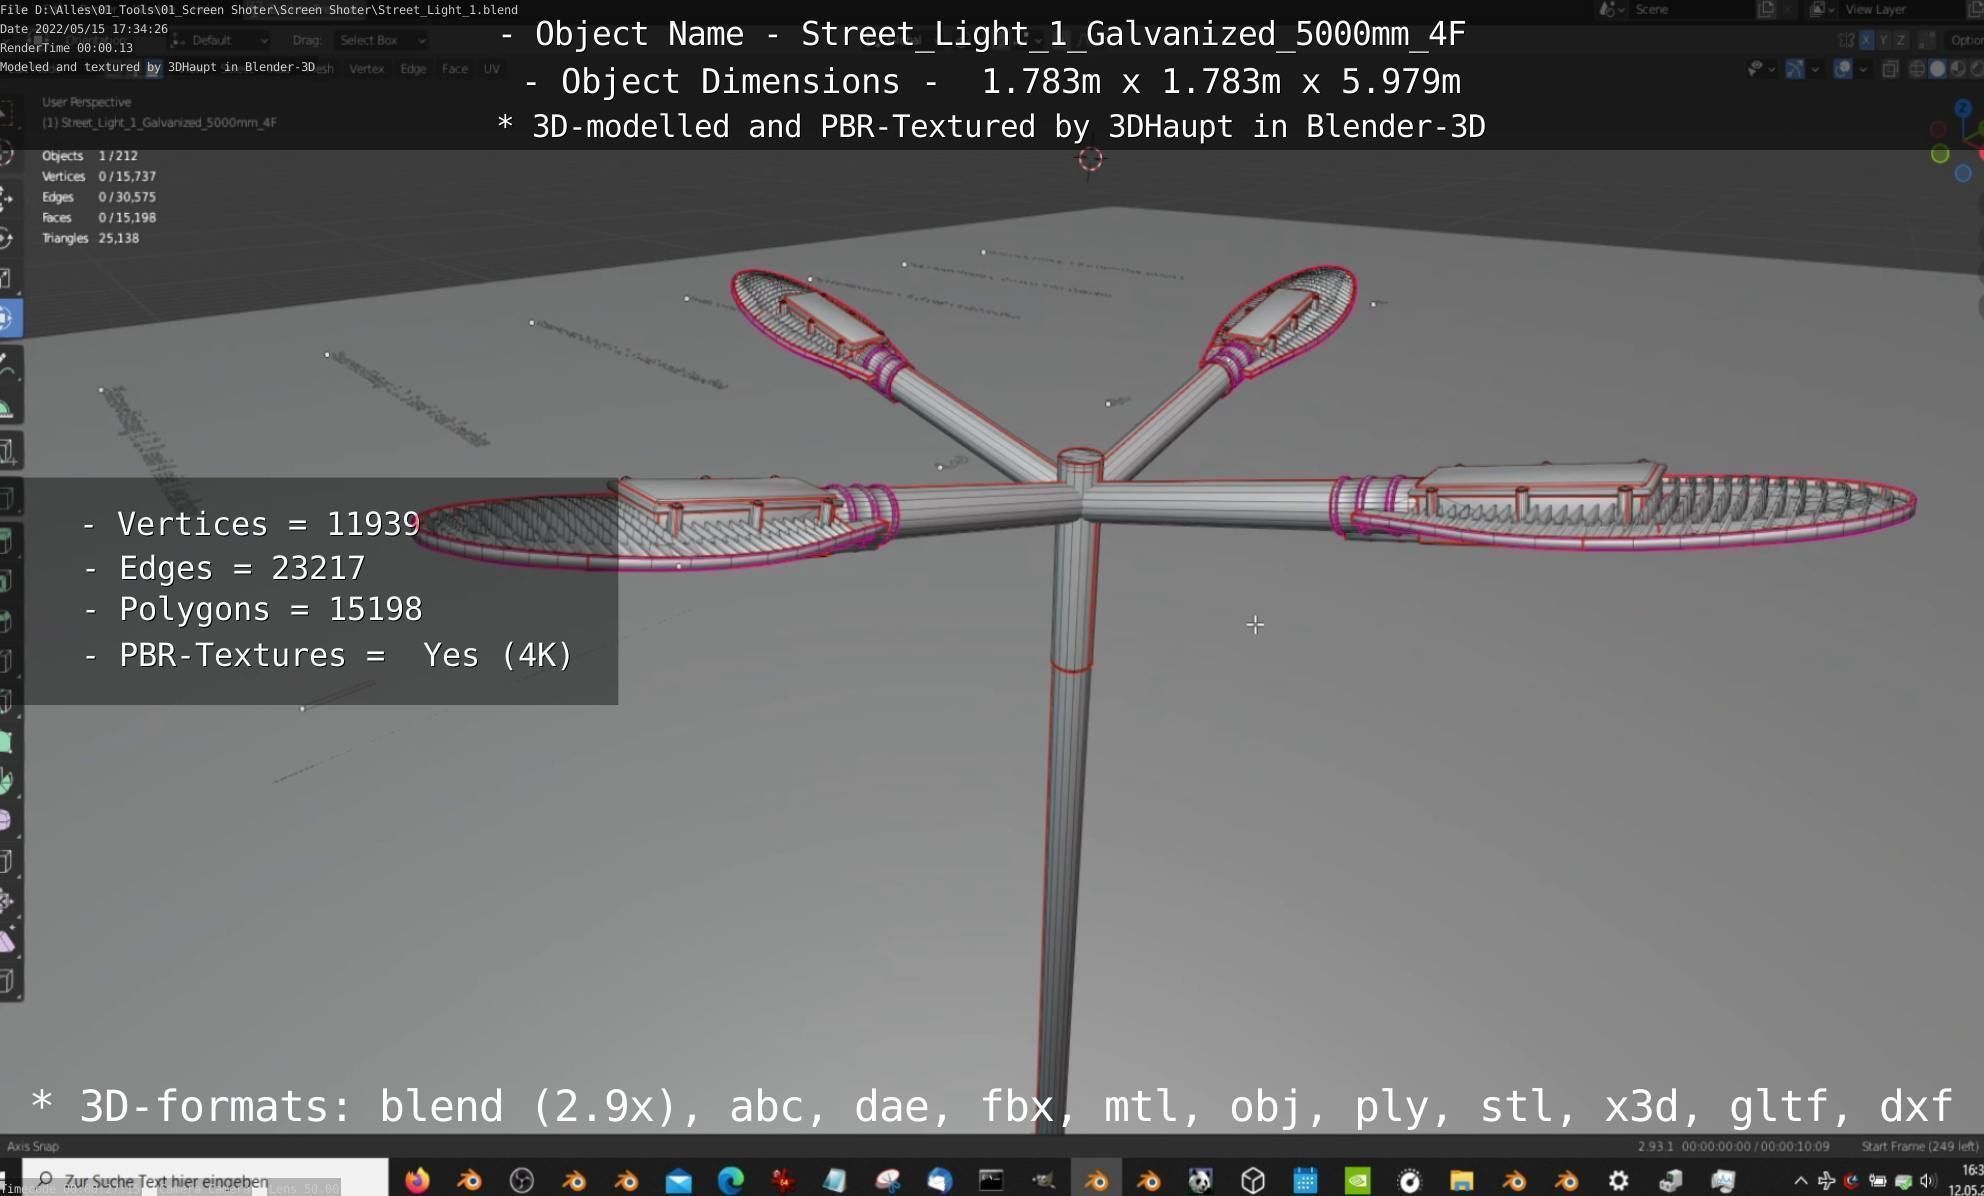The width and height of the screenshot is (1984, 1196).
Task: Open the Options popover in header
Action: 1967,40
